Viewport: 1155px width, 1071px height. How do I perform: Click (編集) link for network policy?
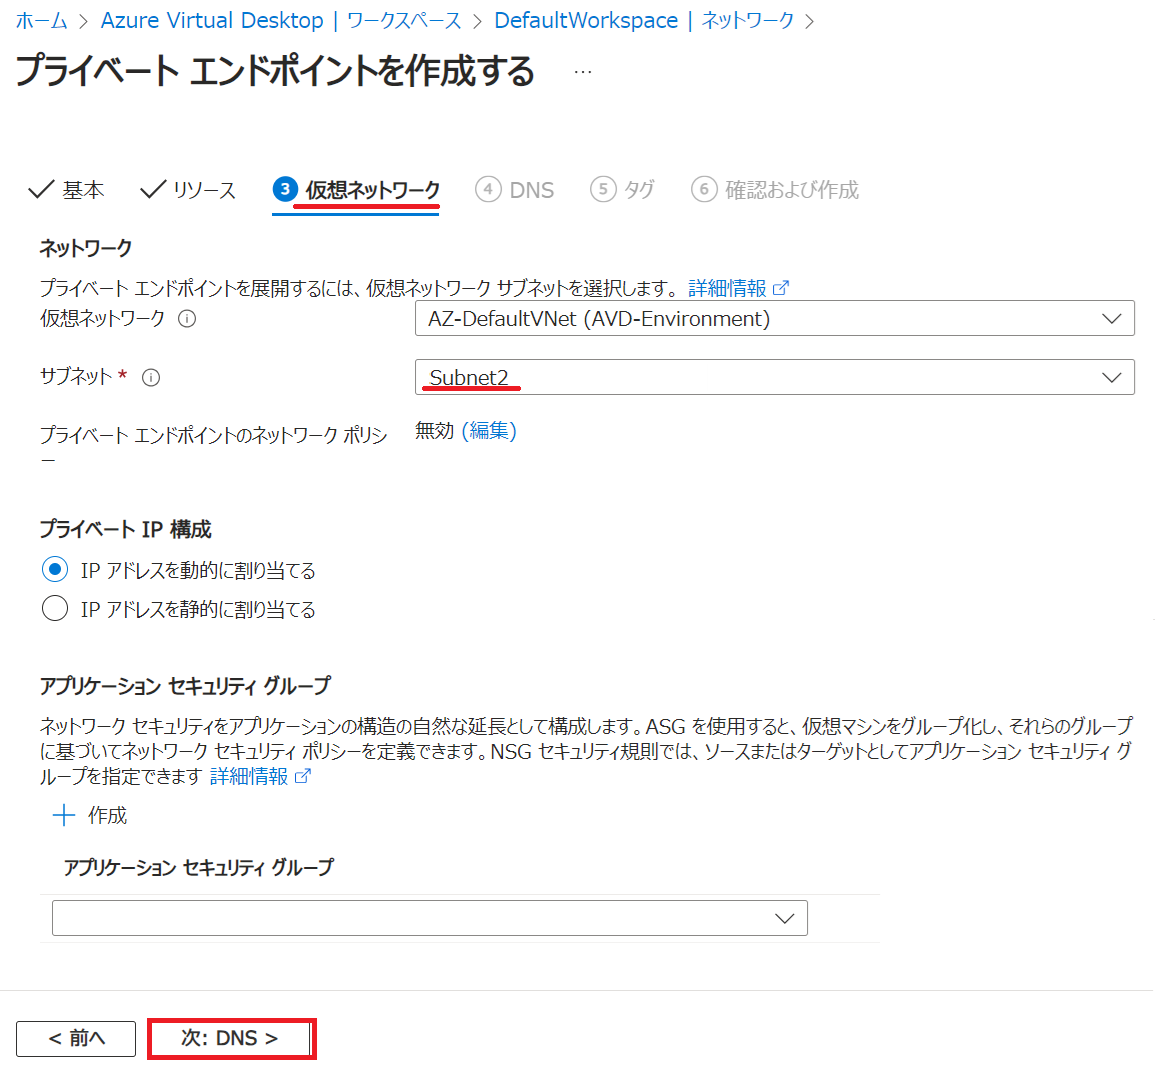click(x=489, y=430)
